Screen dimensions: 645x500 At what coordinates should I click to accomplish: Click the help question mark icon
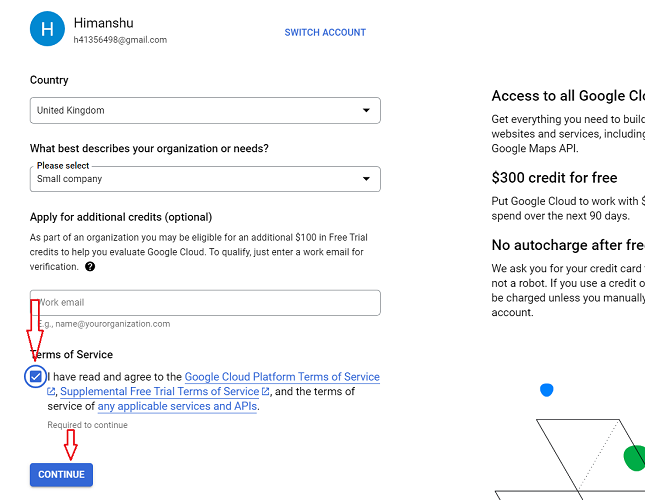coord(90,267)
